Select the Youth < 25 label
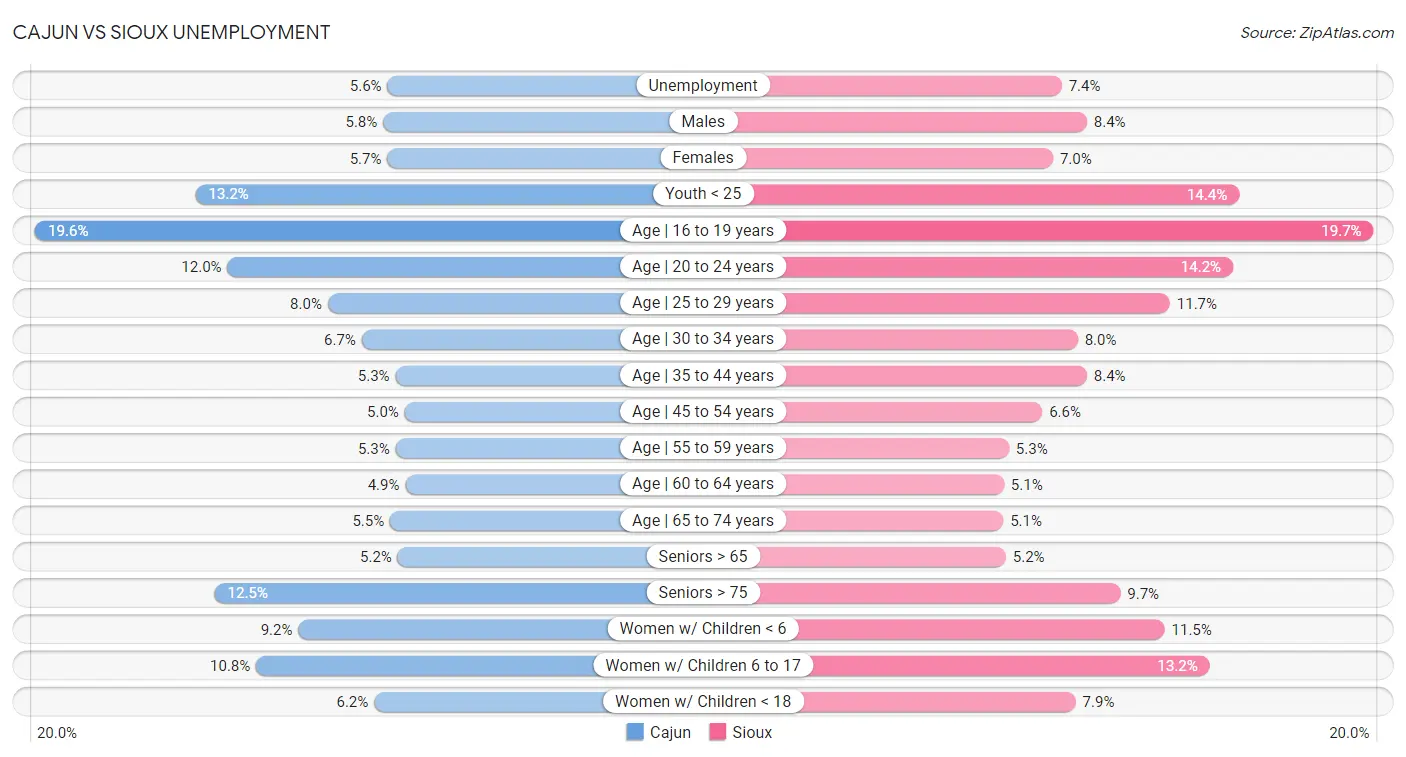The height and width of the screenshot is (757, 1406). click(703, 194)
